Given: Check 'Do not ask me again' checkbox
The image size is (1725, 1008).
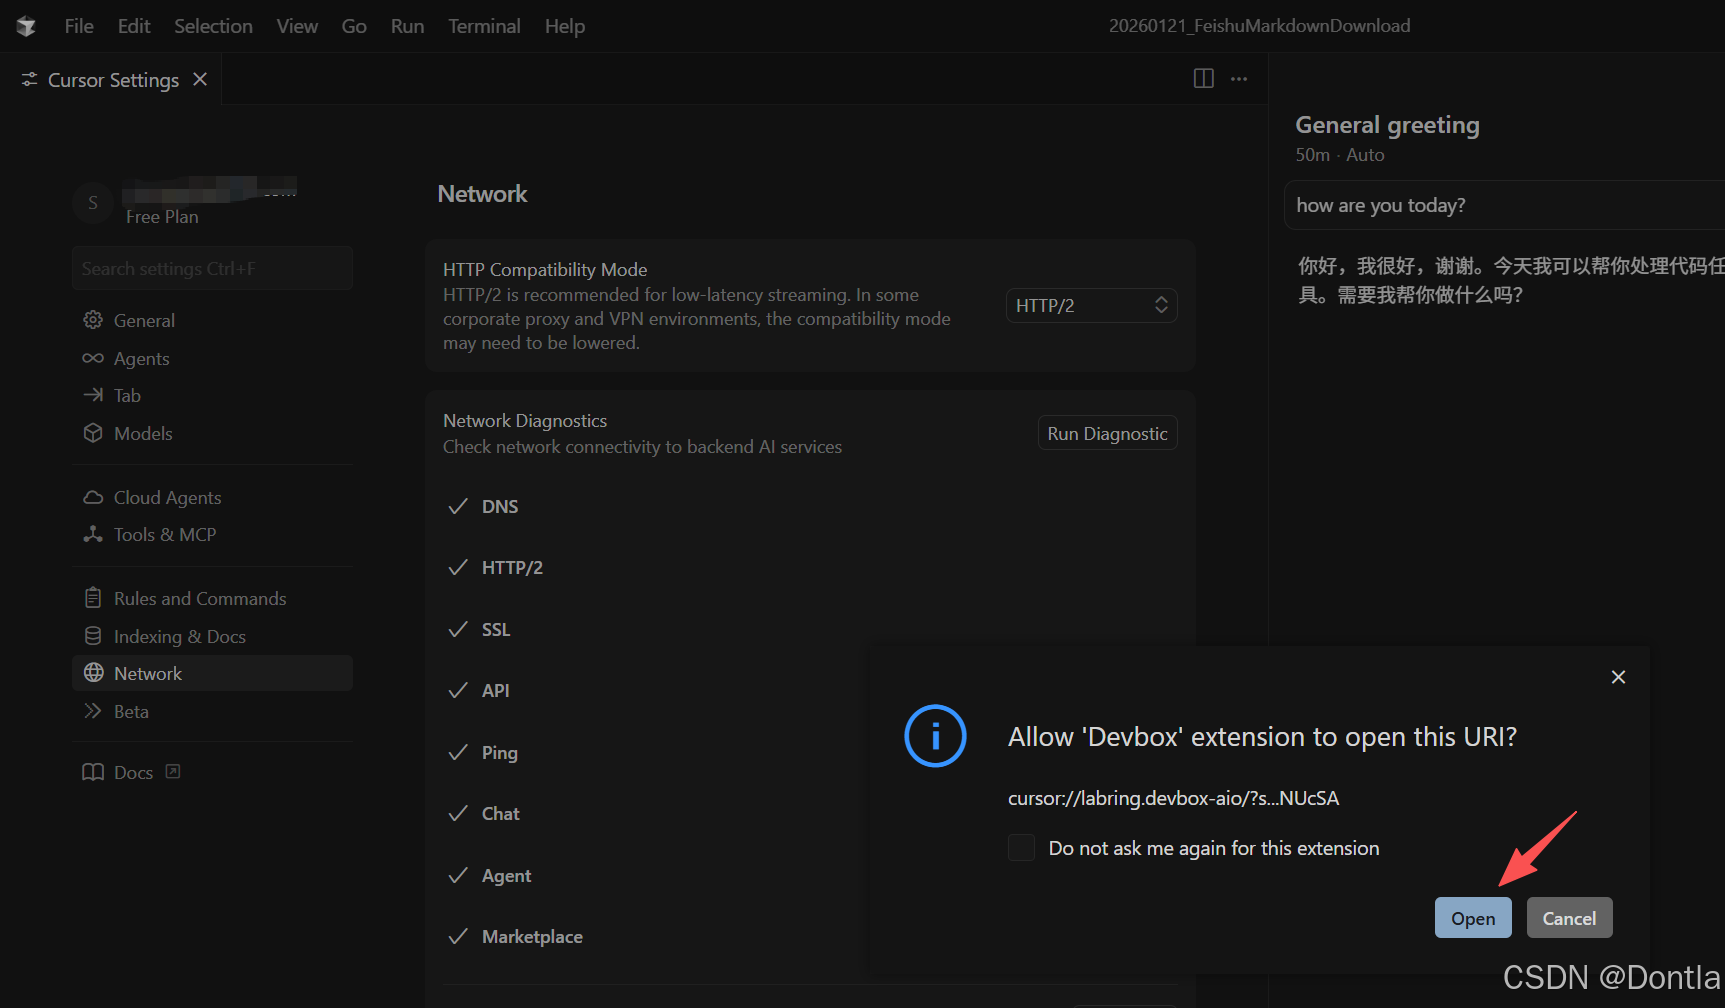Looking at the screenshot, I should click(x=1021, y=848).
